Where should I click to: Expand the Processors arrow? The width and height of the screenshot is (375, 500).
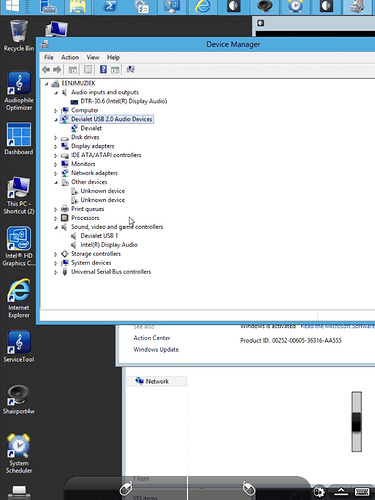click(x=56, y=218)
